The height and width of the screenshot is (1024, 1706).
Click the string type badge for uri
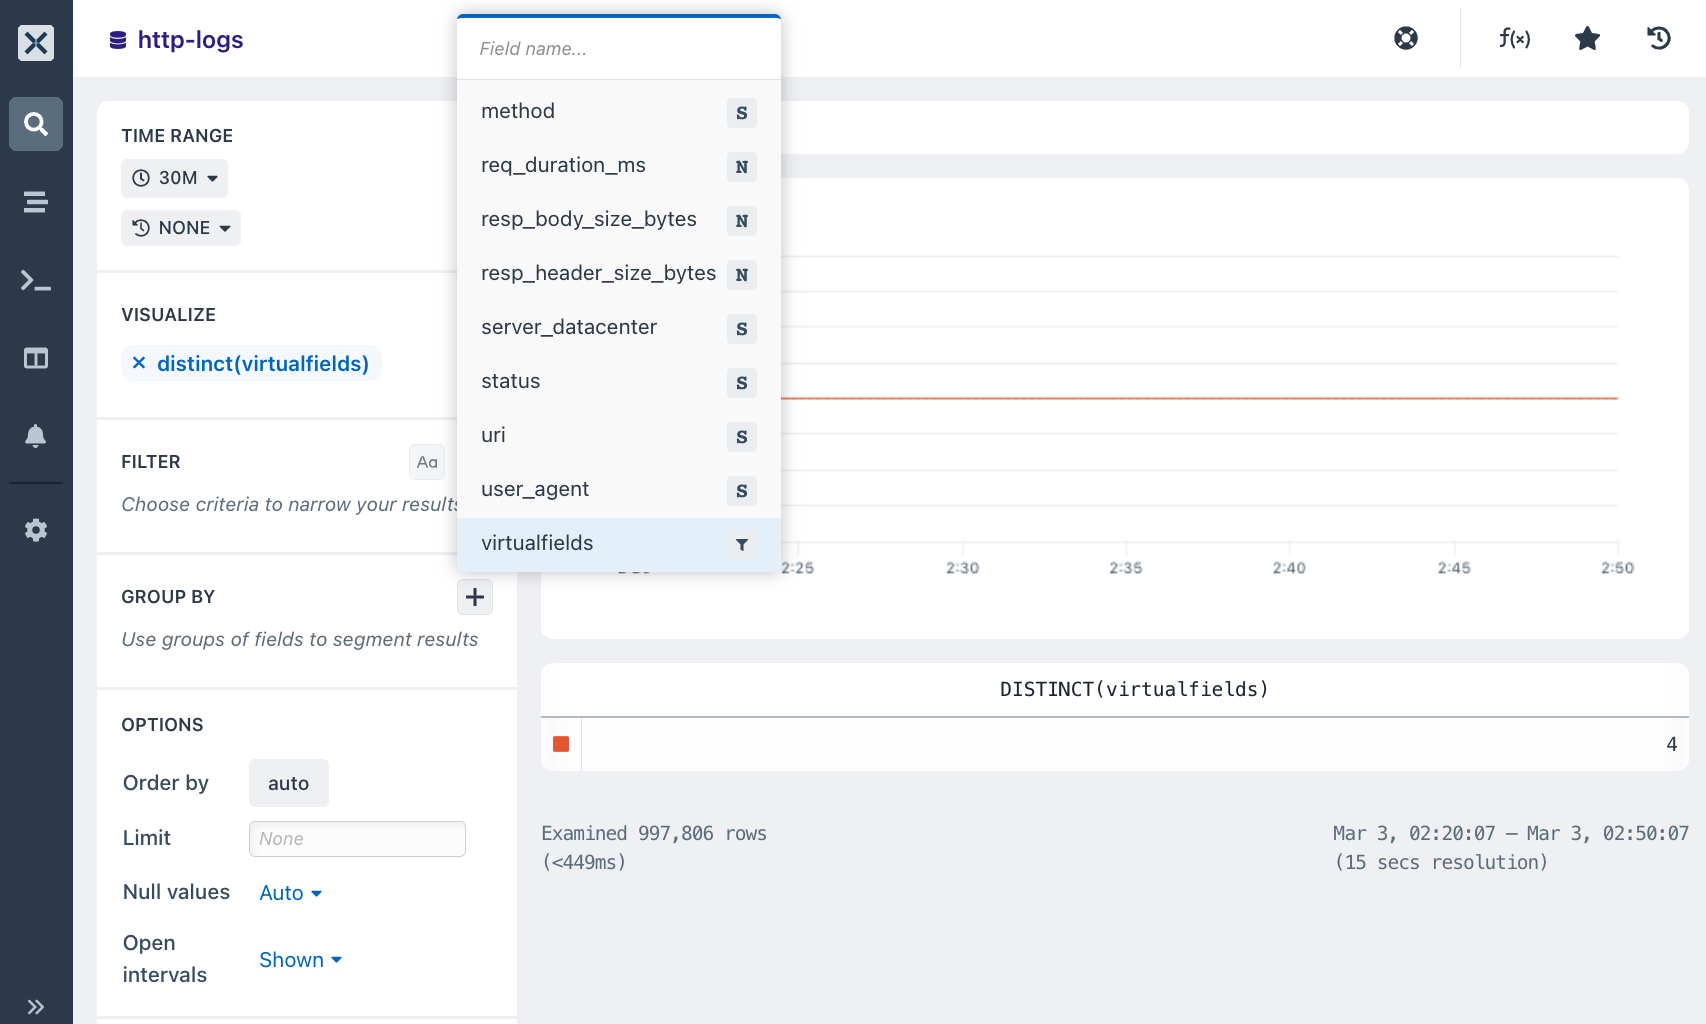pyautogui.click(x=742, y=437)
